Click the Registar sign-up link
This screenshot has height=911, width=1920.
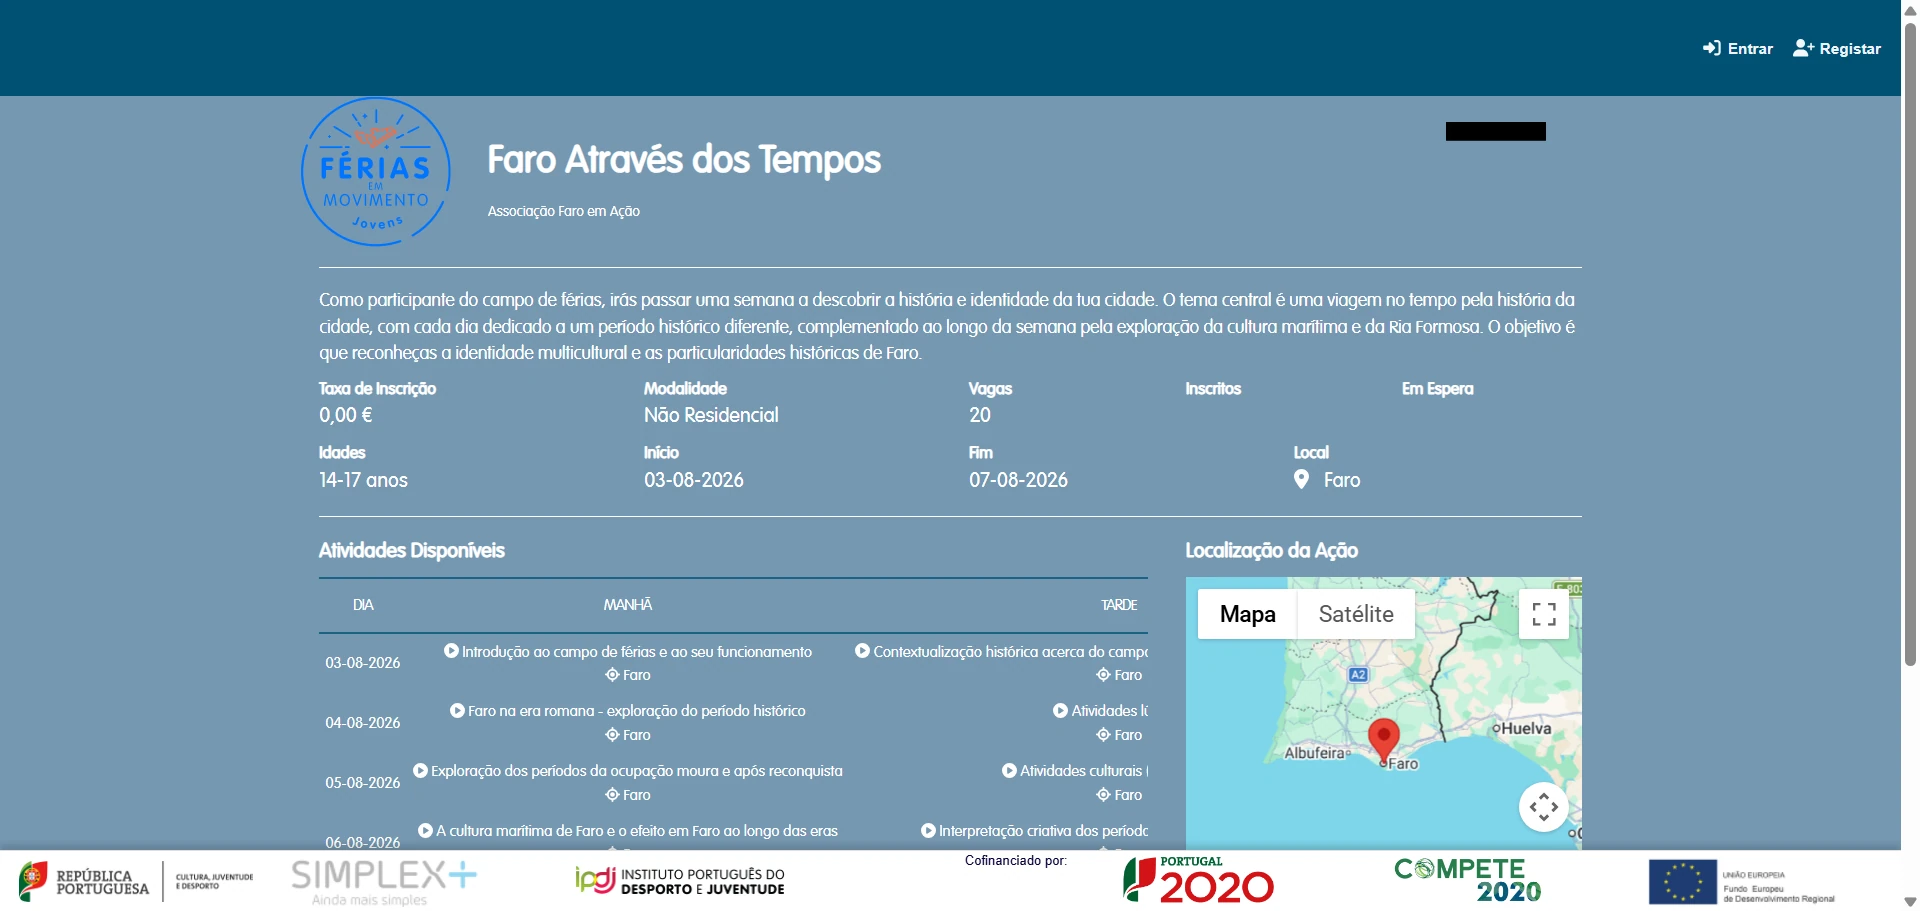(1836, 48)
